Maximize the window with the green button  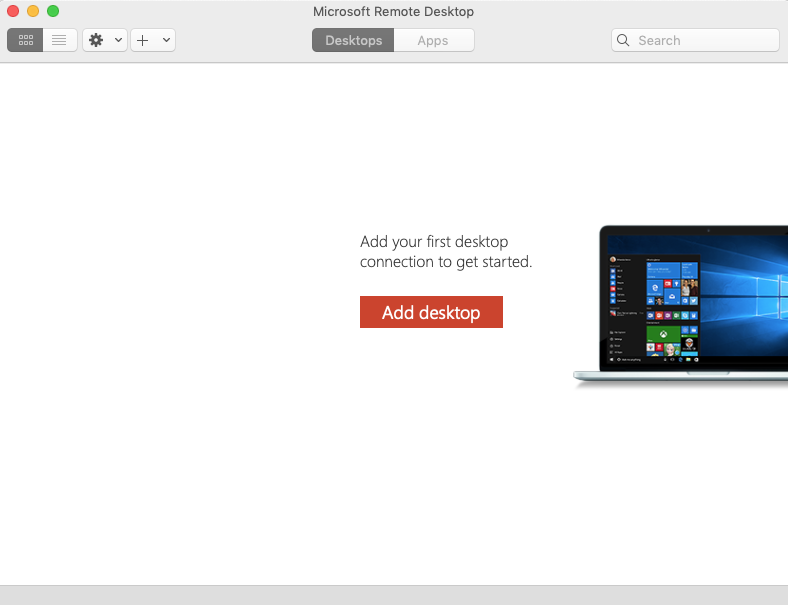click(53, 11)
